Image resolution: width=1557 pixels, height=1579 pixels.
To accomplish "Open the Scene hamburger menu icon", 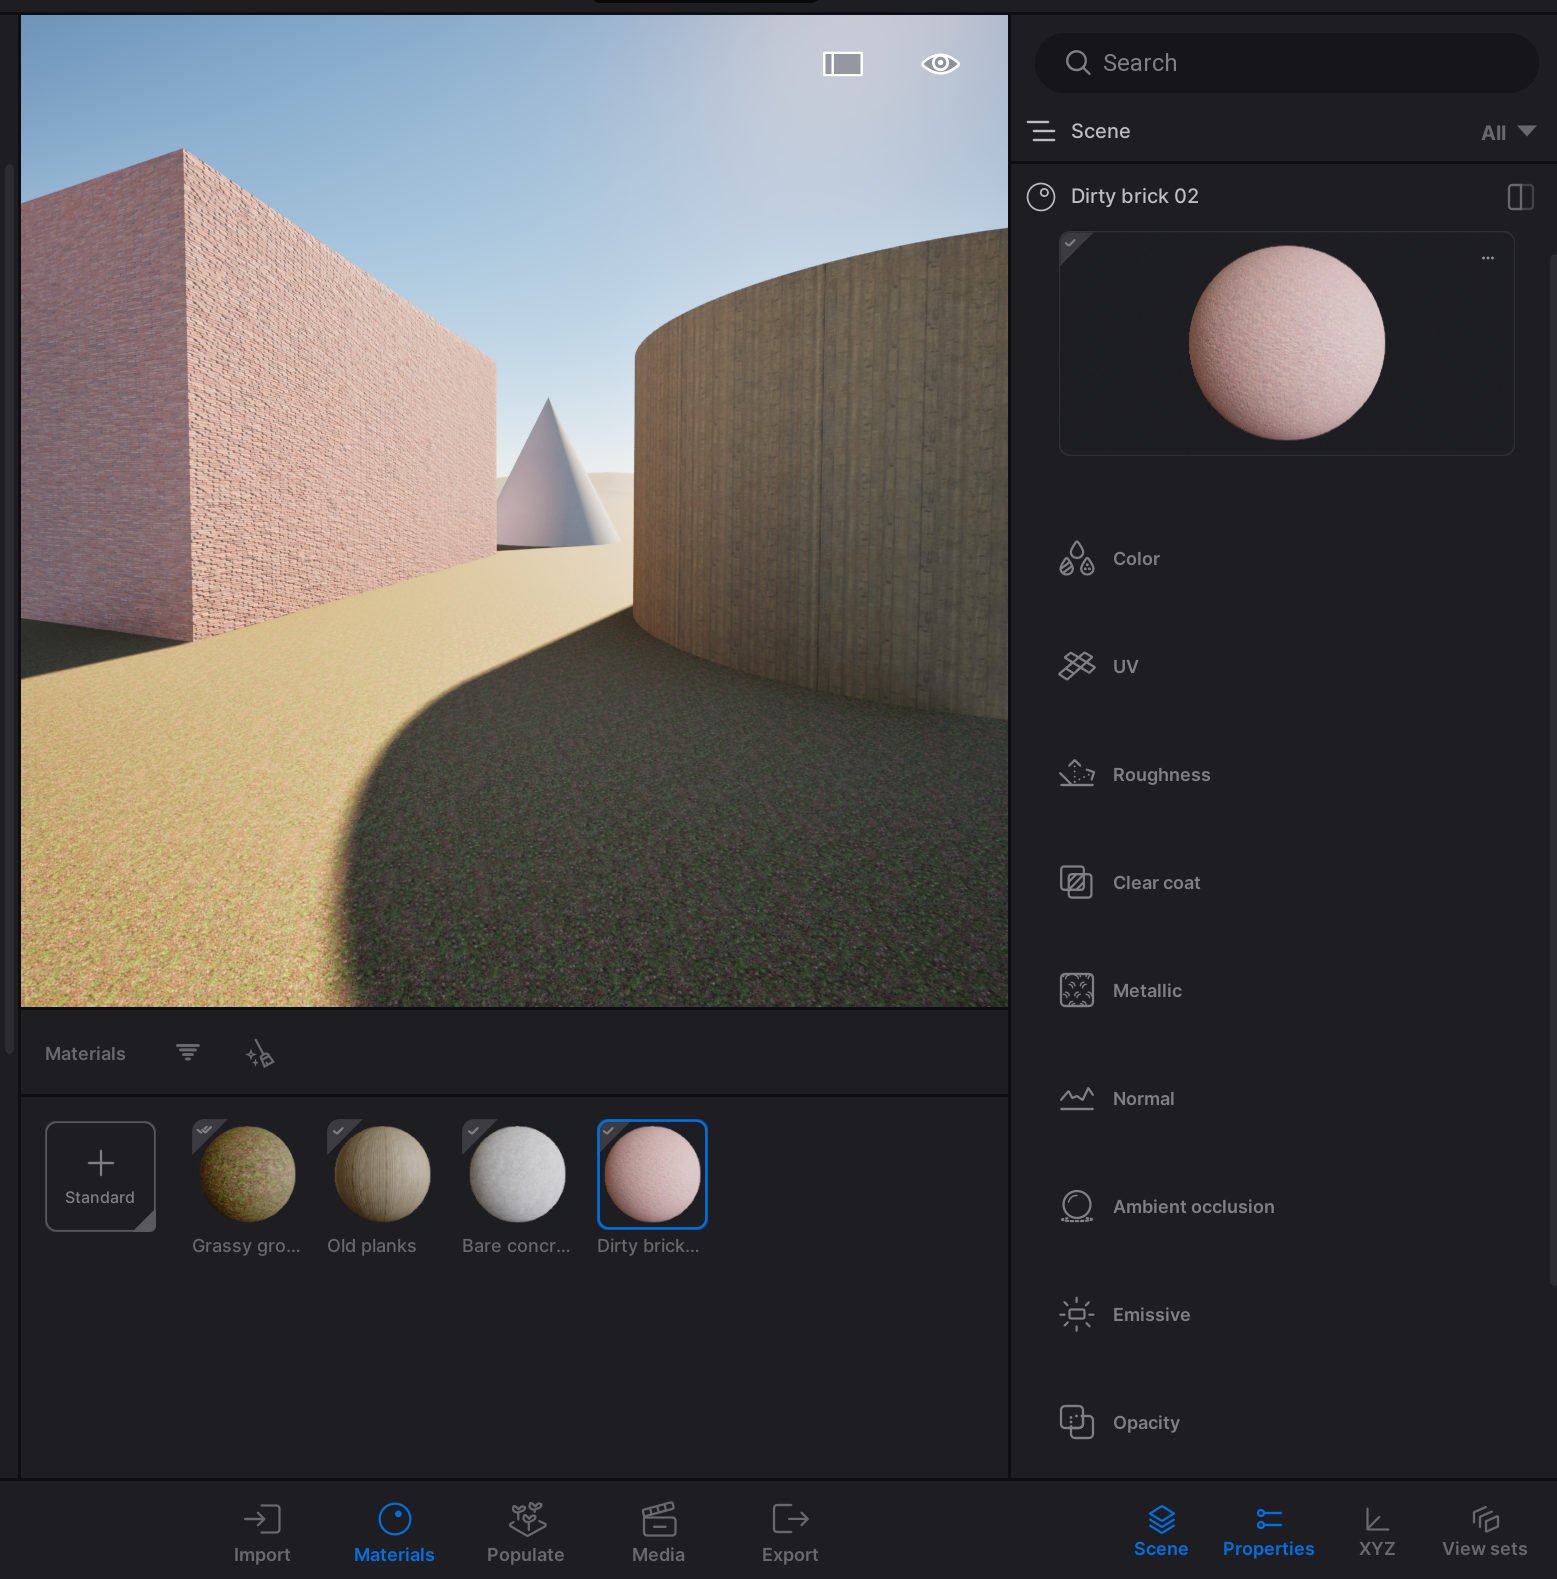I will (x=1042, y=131).
